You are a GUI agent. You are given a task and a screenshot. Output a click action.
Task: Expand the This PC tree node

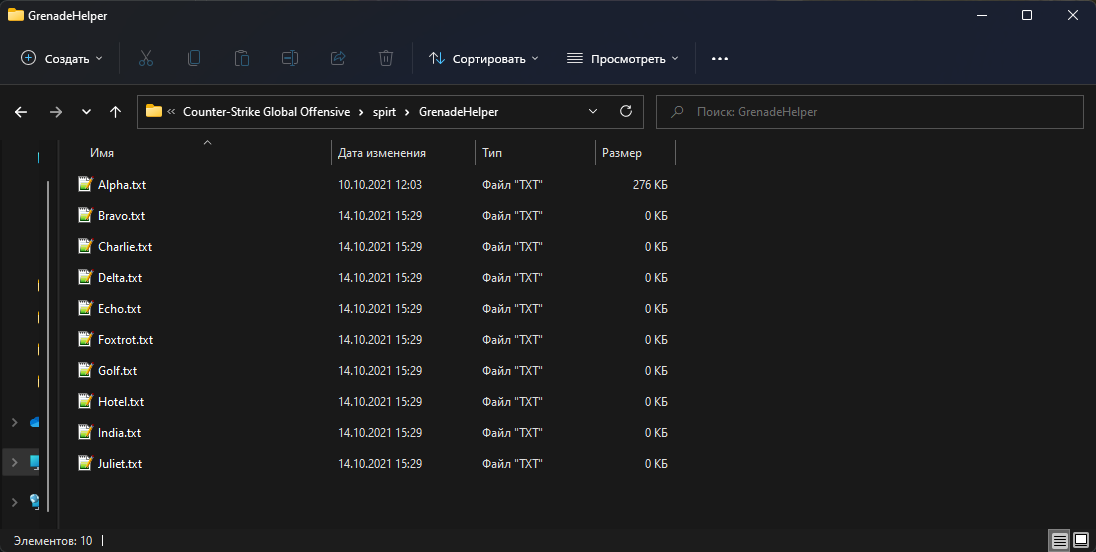[x=15, y=463]
